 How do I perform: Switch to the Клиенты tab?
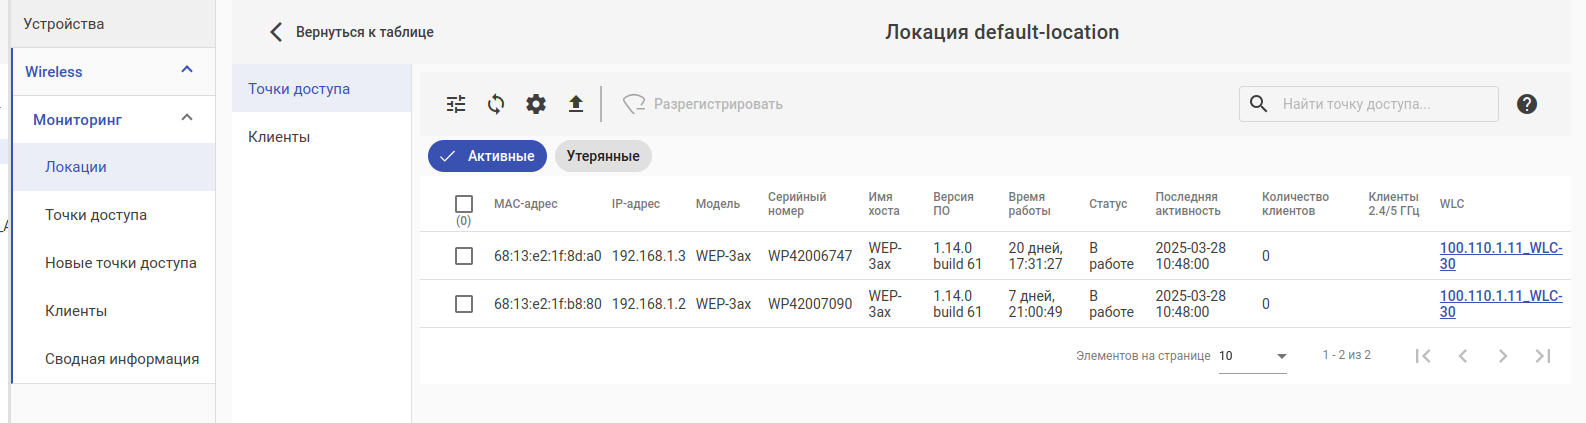(x=279, y=137)
